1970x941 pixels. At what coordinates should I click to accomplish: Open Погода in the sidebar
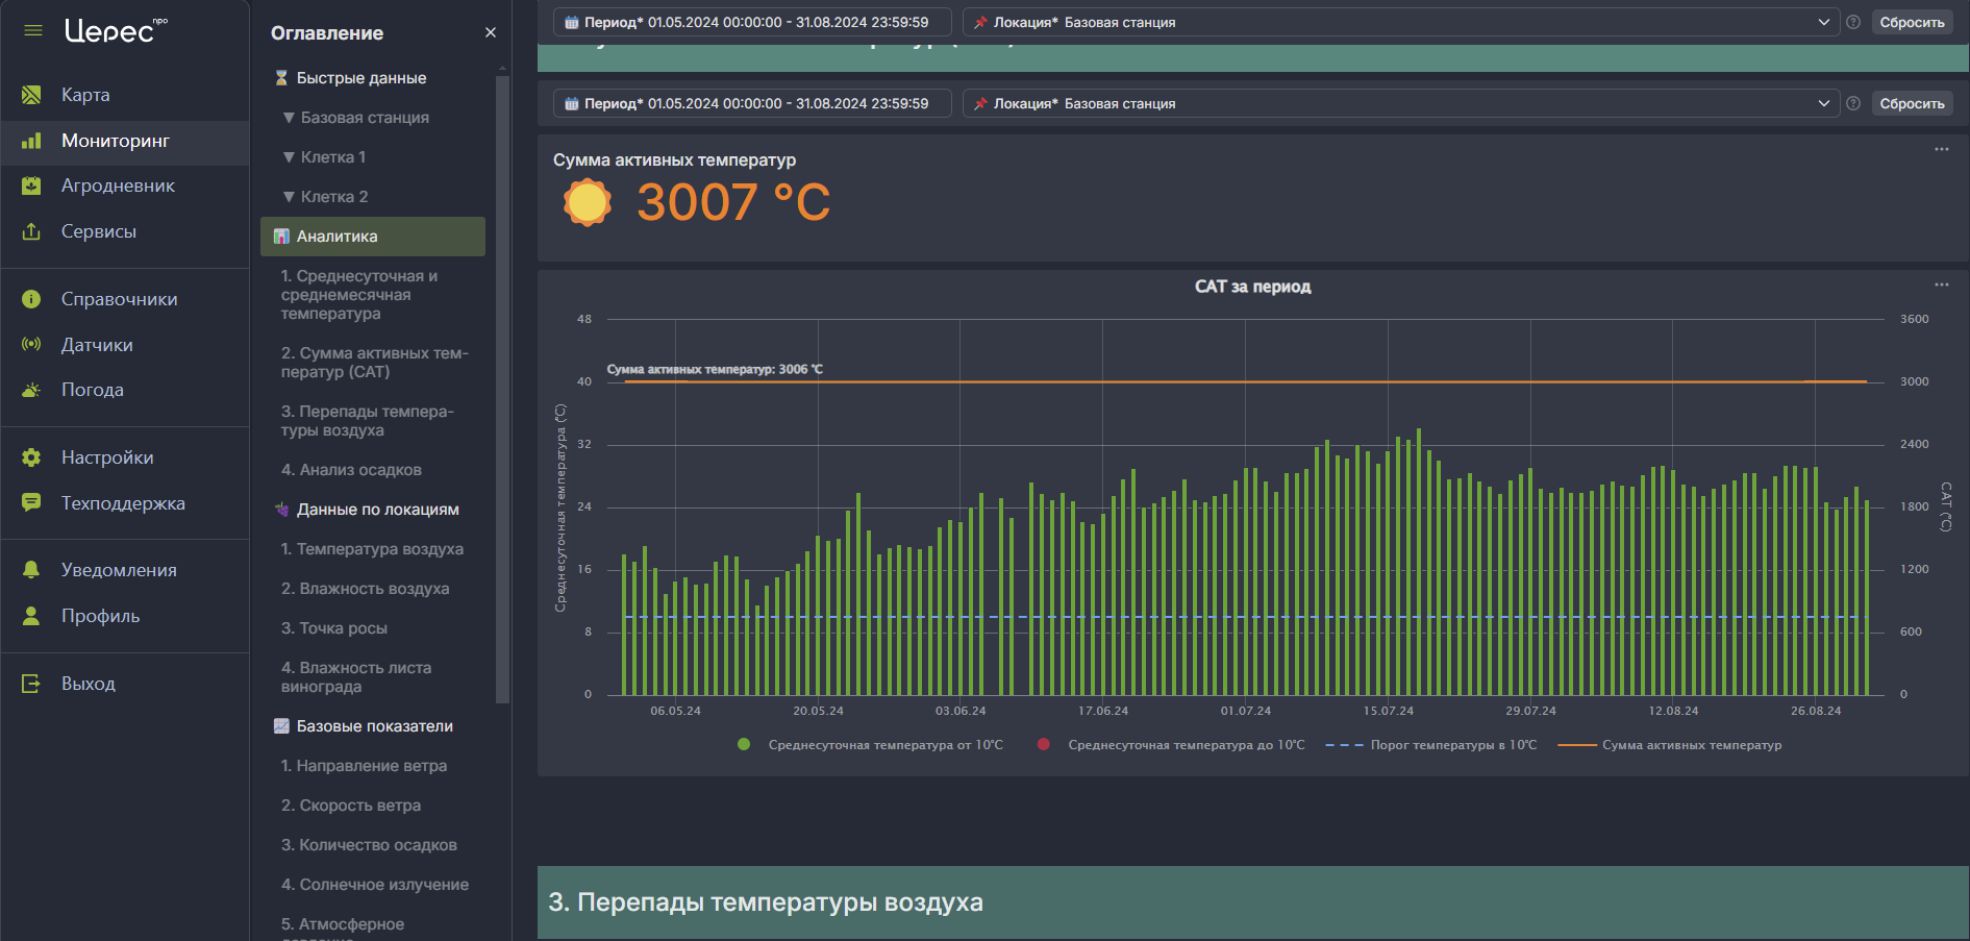point(92,390)
